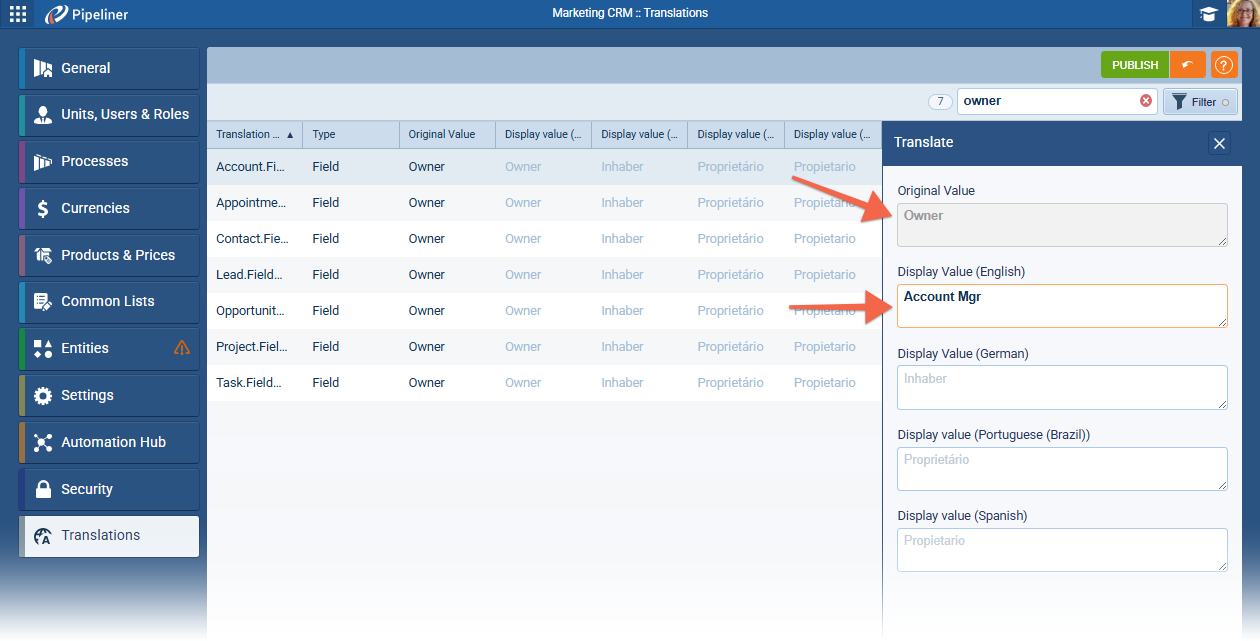Open the Filter options
The height and width of the screenshot is (641, 1260).
click(1200, 102)
